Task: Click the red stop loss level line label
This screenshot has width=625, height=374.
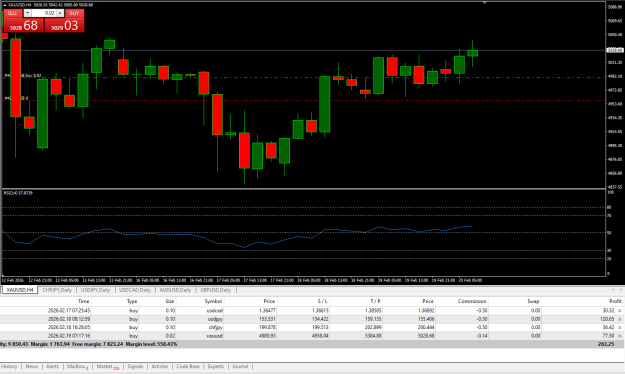Action: pos(17,98)
